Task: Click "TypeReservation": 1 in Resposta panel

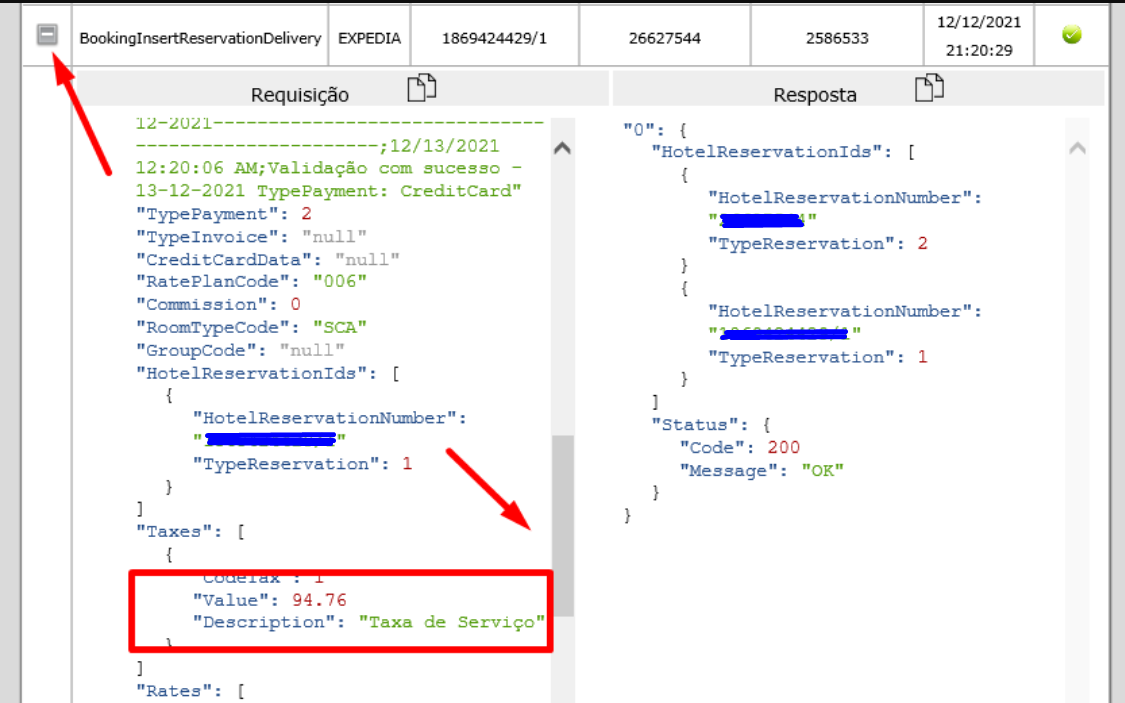Action: click(x=818, y=357)
